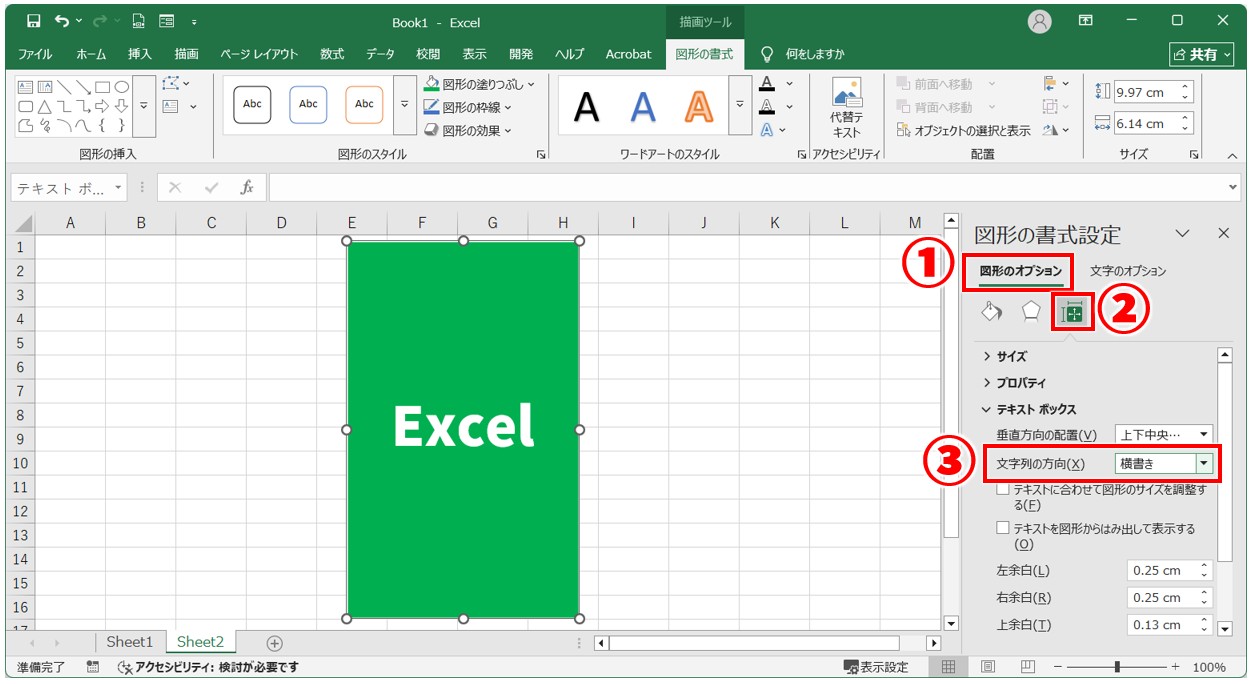Click the zoom slider handle
This screenshot has height=684, width=1252.
pyautogui.click(x=1117, y=667)
